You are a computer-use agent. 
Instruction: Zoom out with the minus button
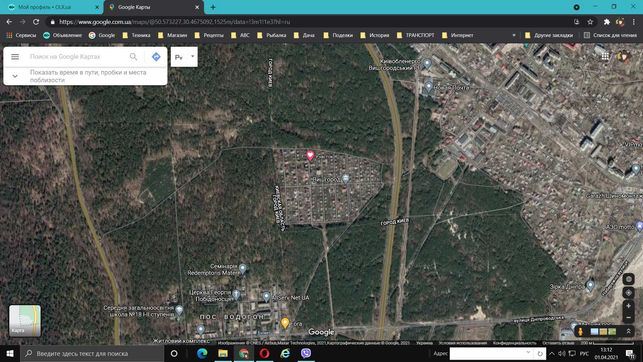click(x=628, y=317)
